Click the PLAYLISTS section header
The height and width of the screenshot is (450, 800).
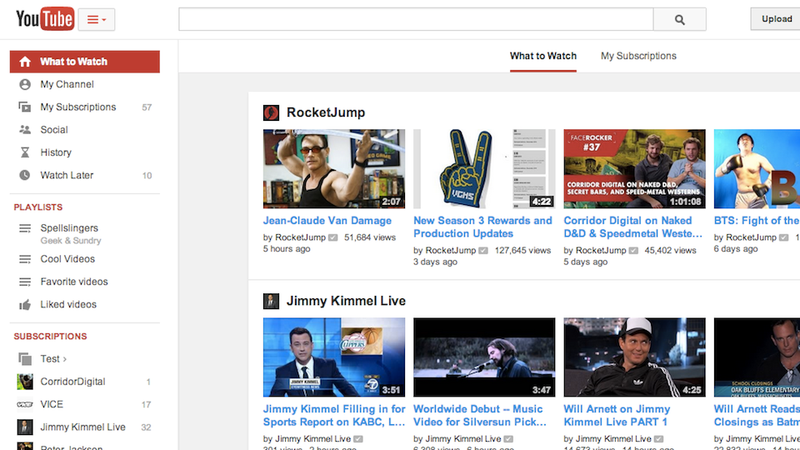pyautogui.click(x=38, y=207)
